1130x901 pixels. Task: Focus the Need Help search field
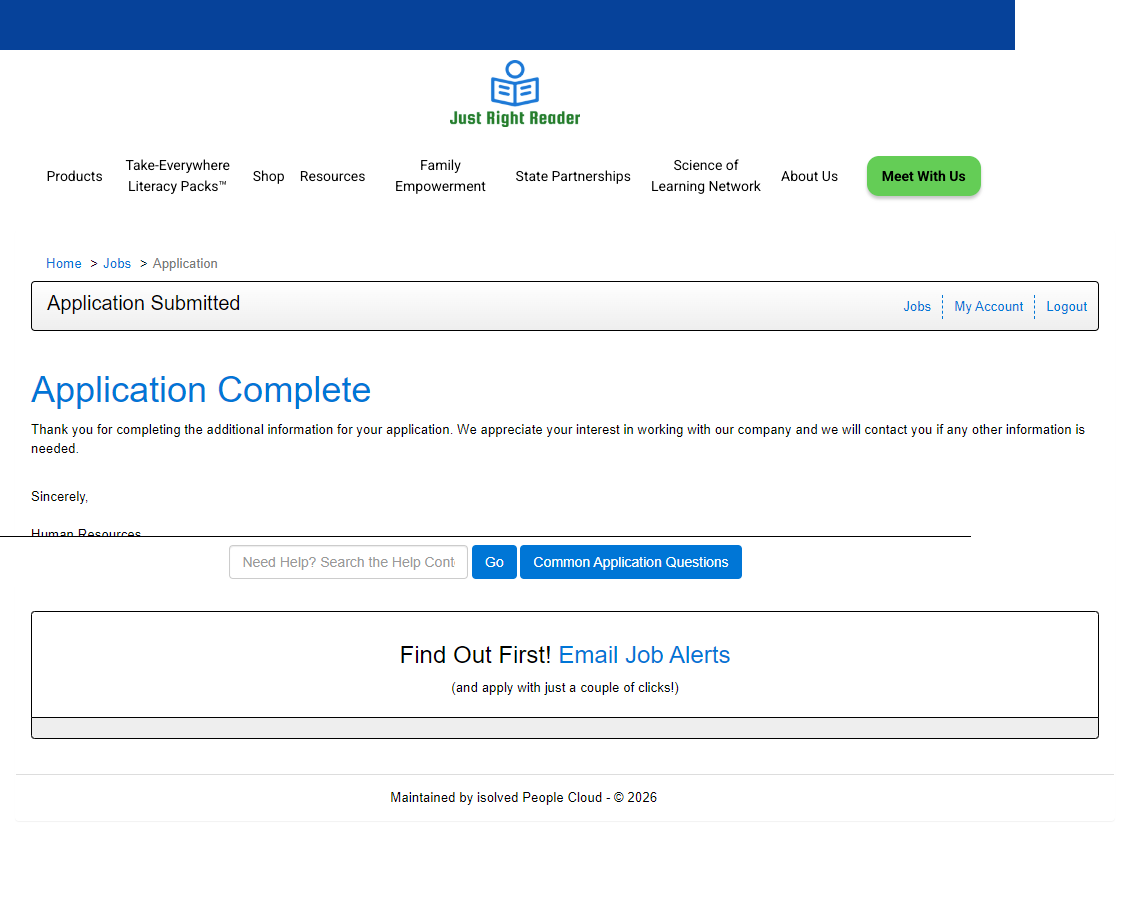(x=348, y=562)
